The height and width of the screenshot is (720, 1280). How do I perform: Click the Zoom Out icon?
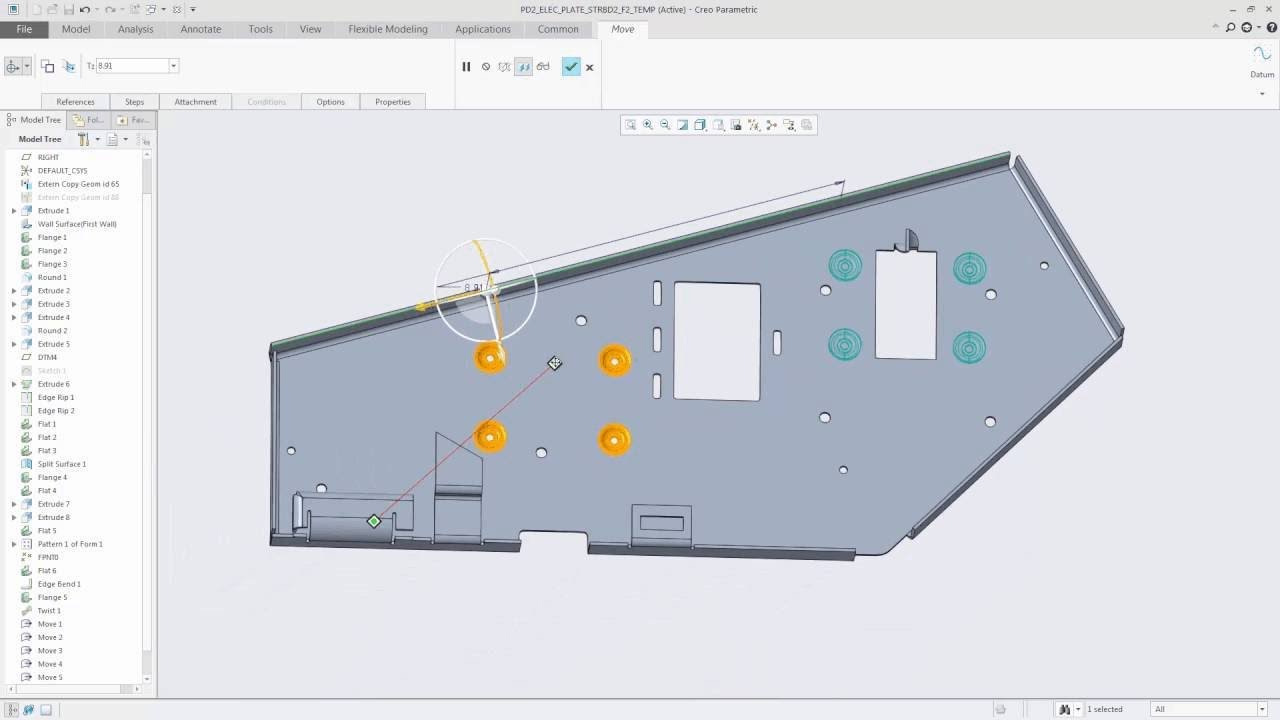(x=665, y=125)
